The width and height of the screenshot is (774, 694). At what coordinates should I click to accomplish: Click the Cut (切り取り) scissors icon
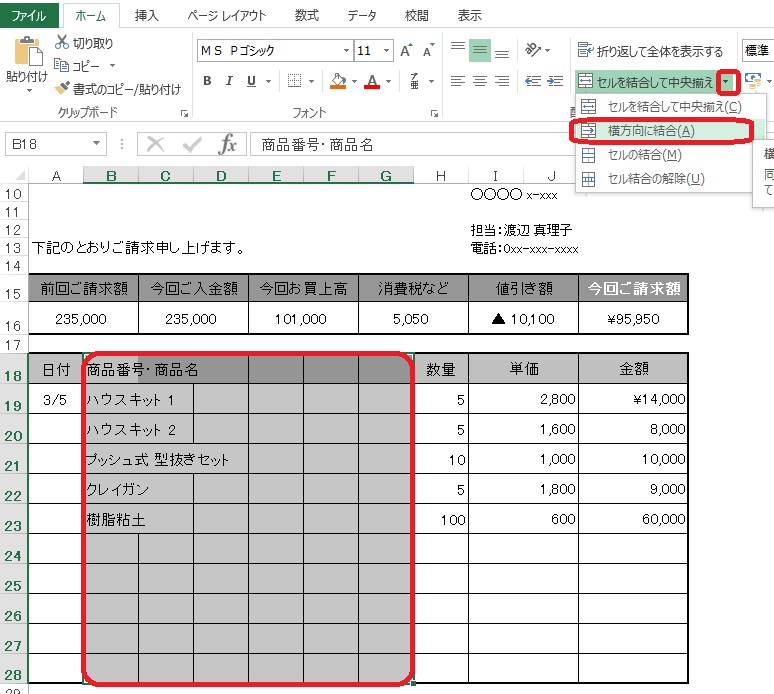pyautogui.click(x=62, y=43)
